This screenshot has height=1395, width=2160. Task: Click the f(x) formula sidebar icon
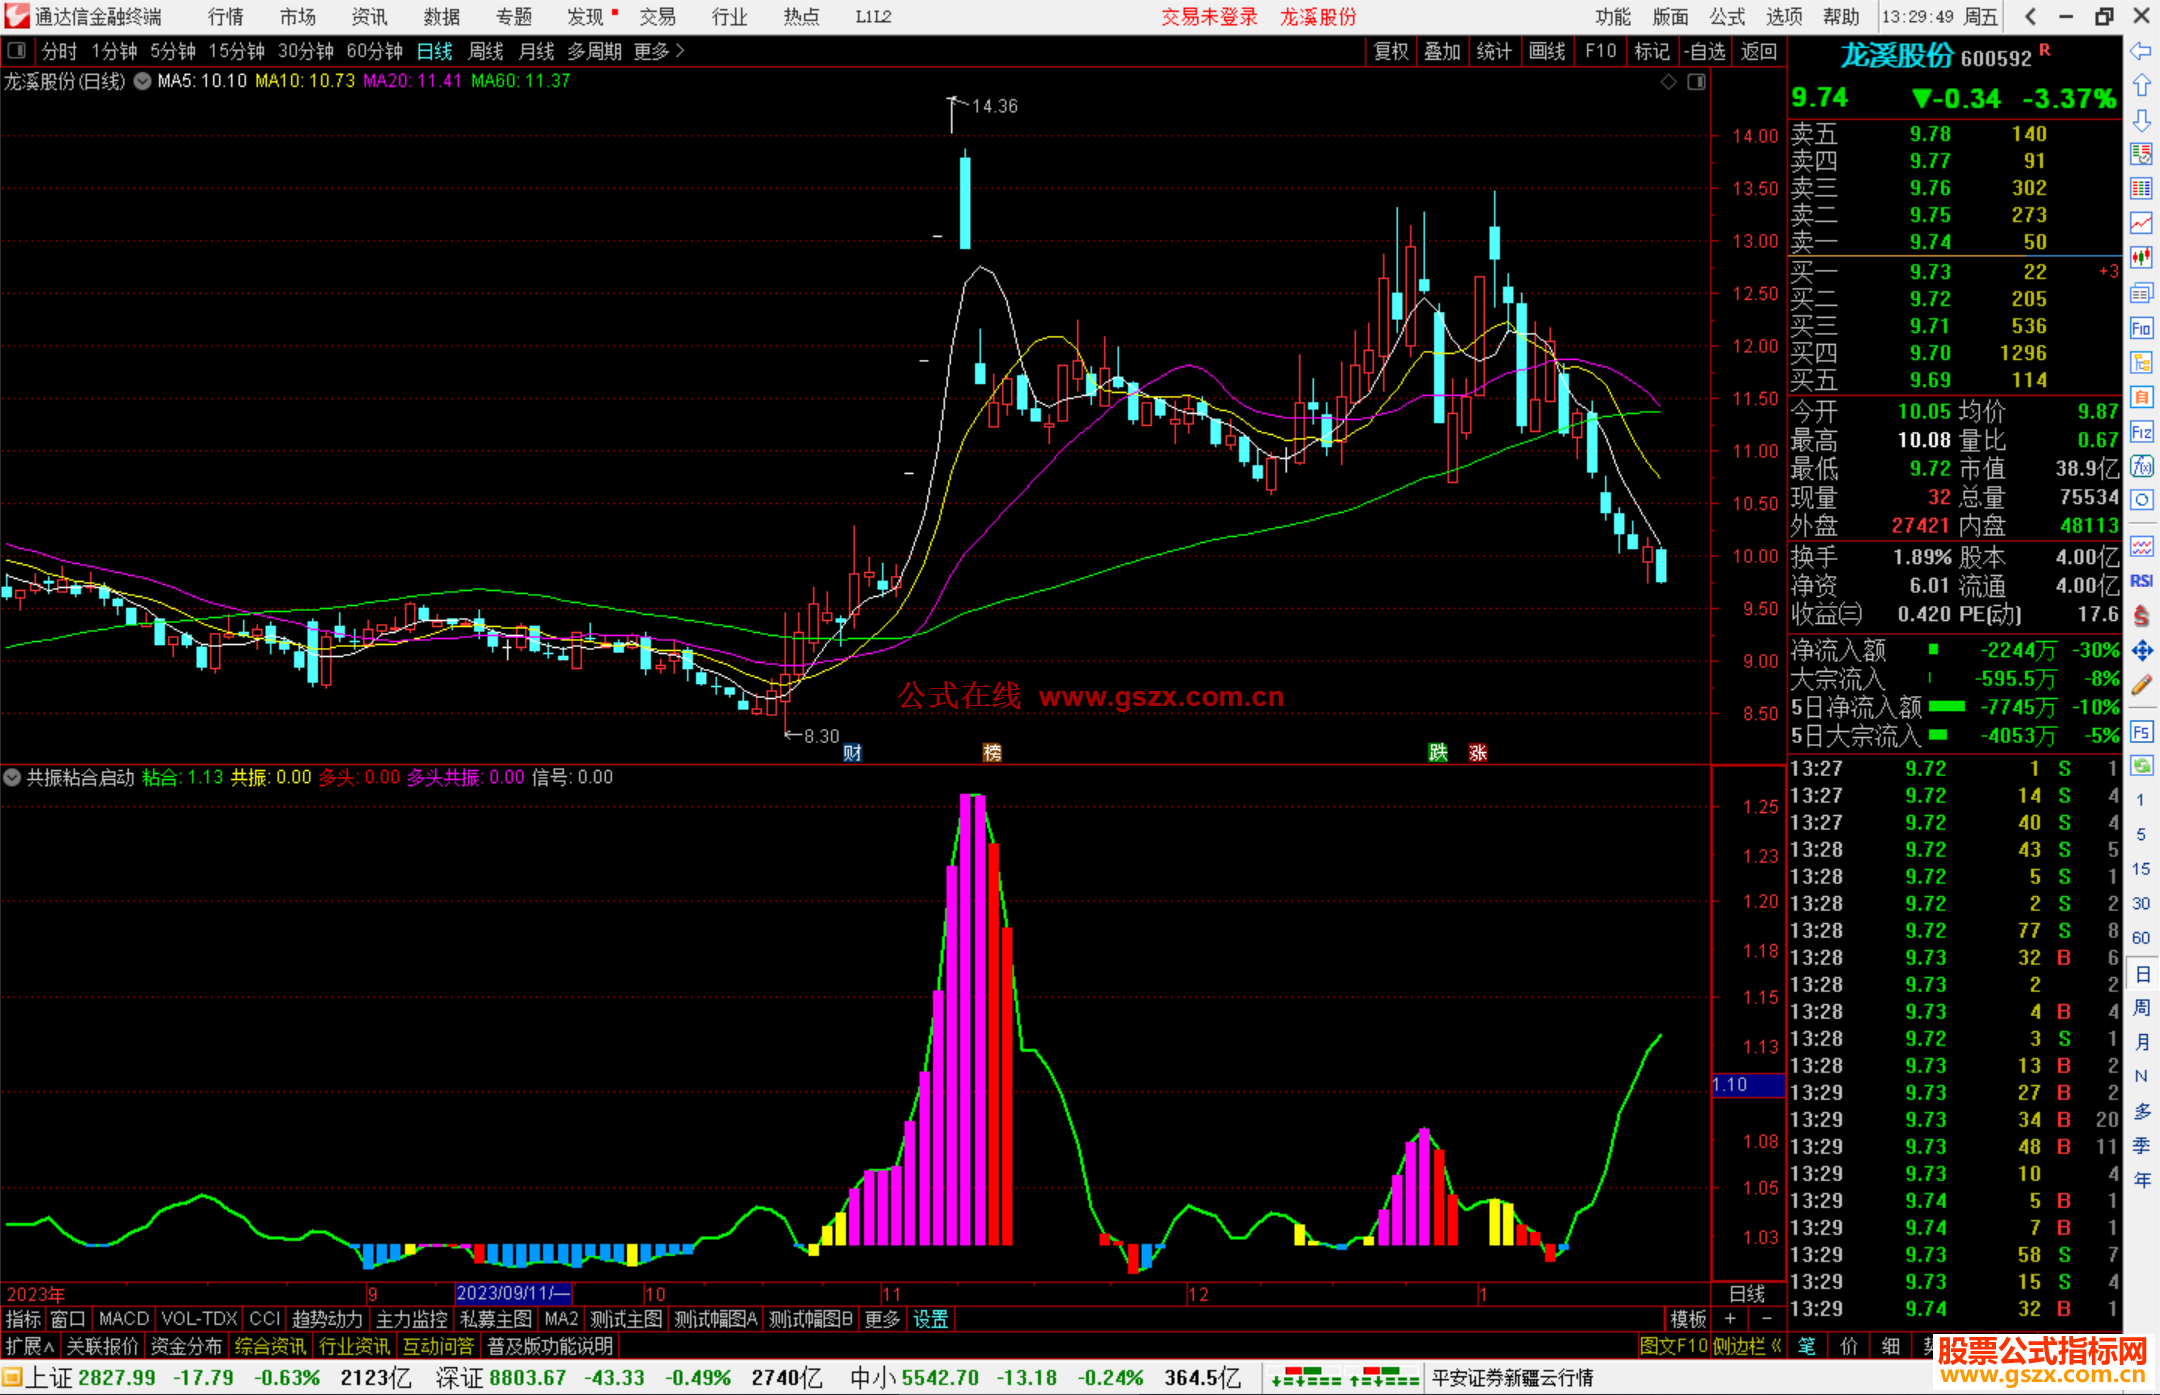2141,466
